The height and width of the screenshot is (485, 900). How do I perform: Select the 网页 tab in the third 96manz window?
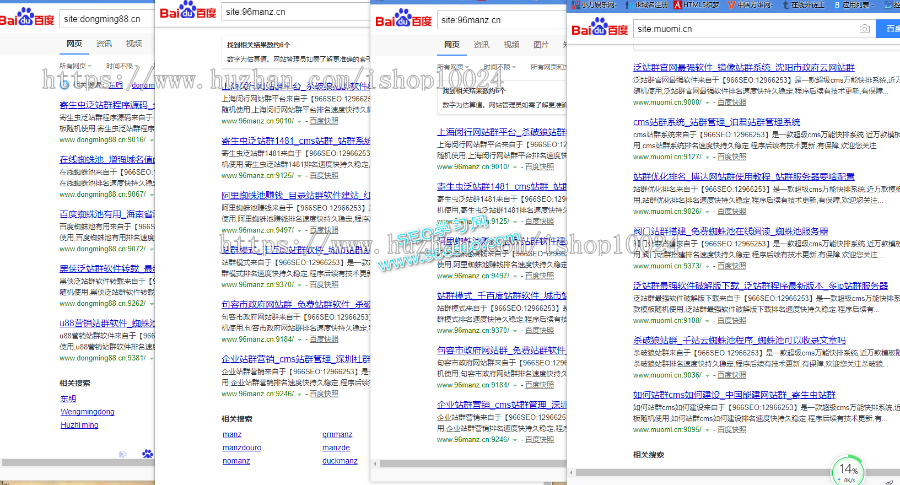[x=452, y=44]
